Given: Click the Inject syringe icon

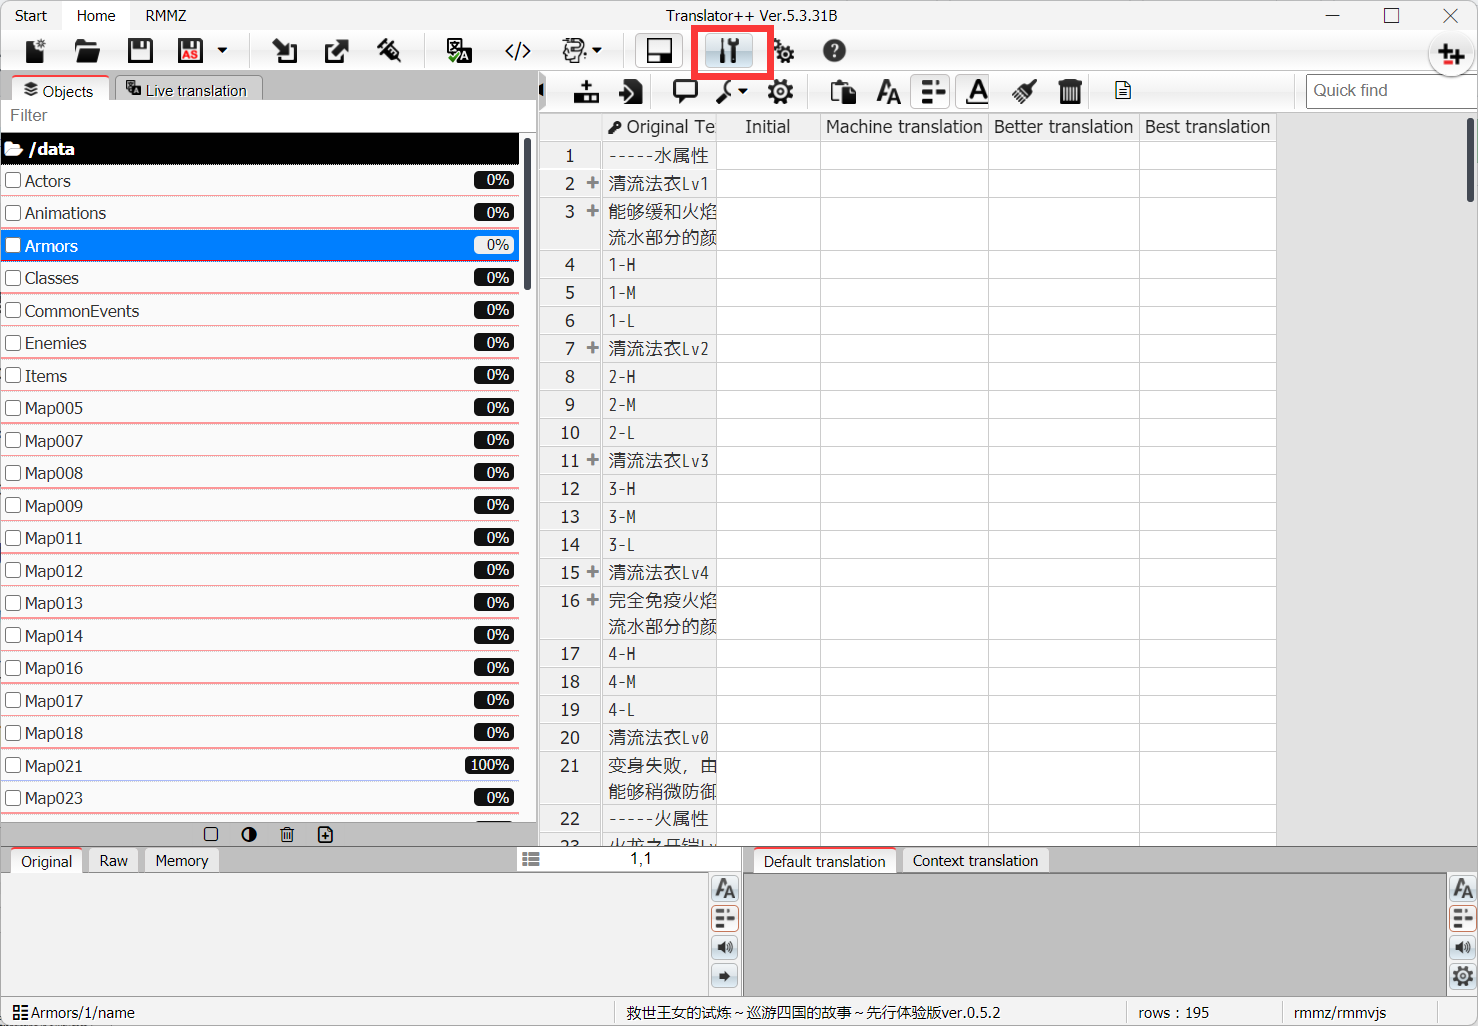Looking at the screenshot, I should [389, 51].
